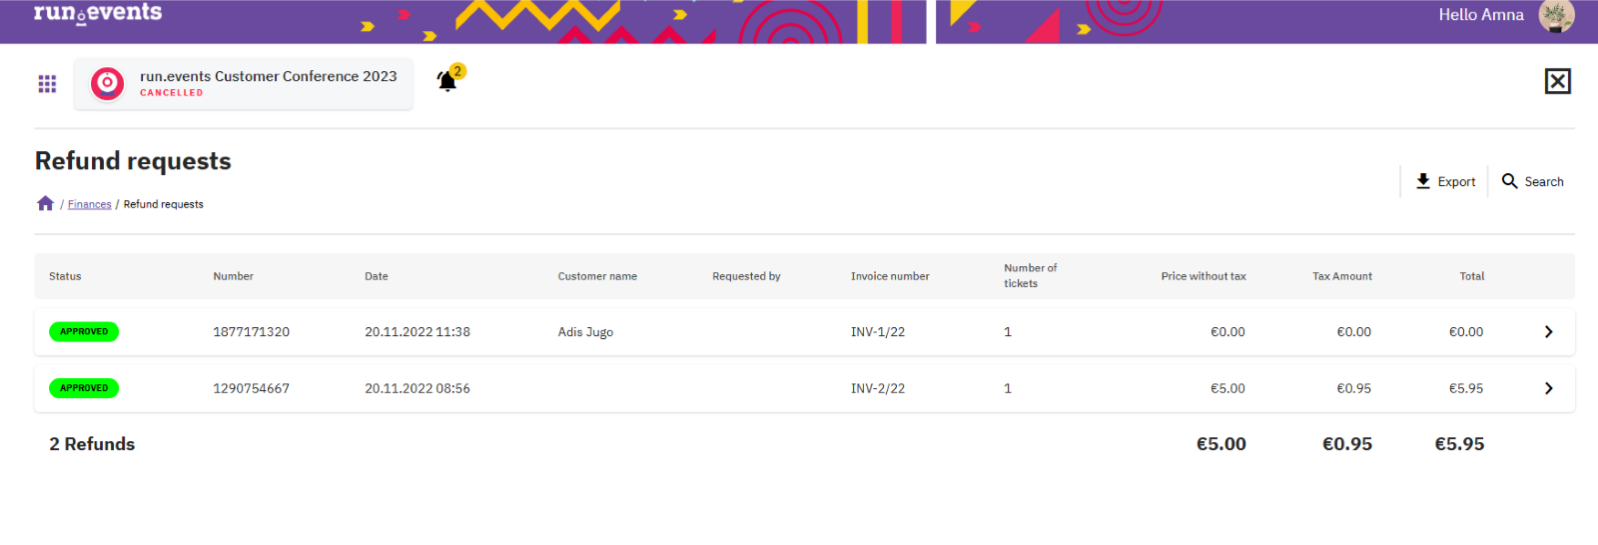Sort by the Date column header
The width and height of the screenshot is (1598, 545).
pos(376,276)
